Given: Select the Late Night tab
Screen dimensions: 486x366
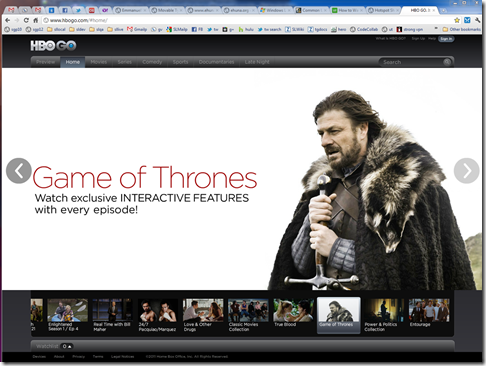Looking at the screenshot, I should pyautogui.click(x=257, y=62).
